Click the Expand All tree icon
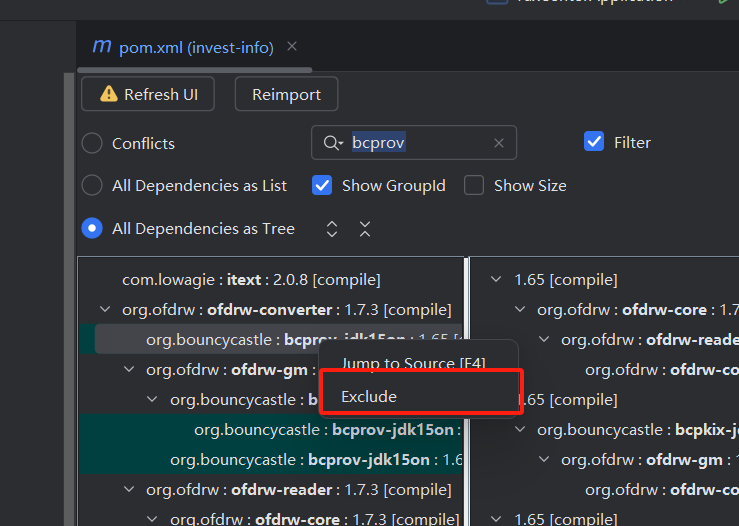Screen dimensions: 739x526 click(x=332, y=229)
